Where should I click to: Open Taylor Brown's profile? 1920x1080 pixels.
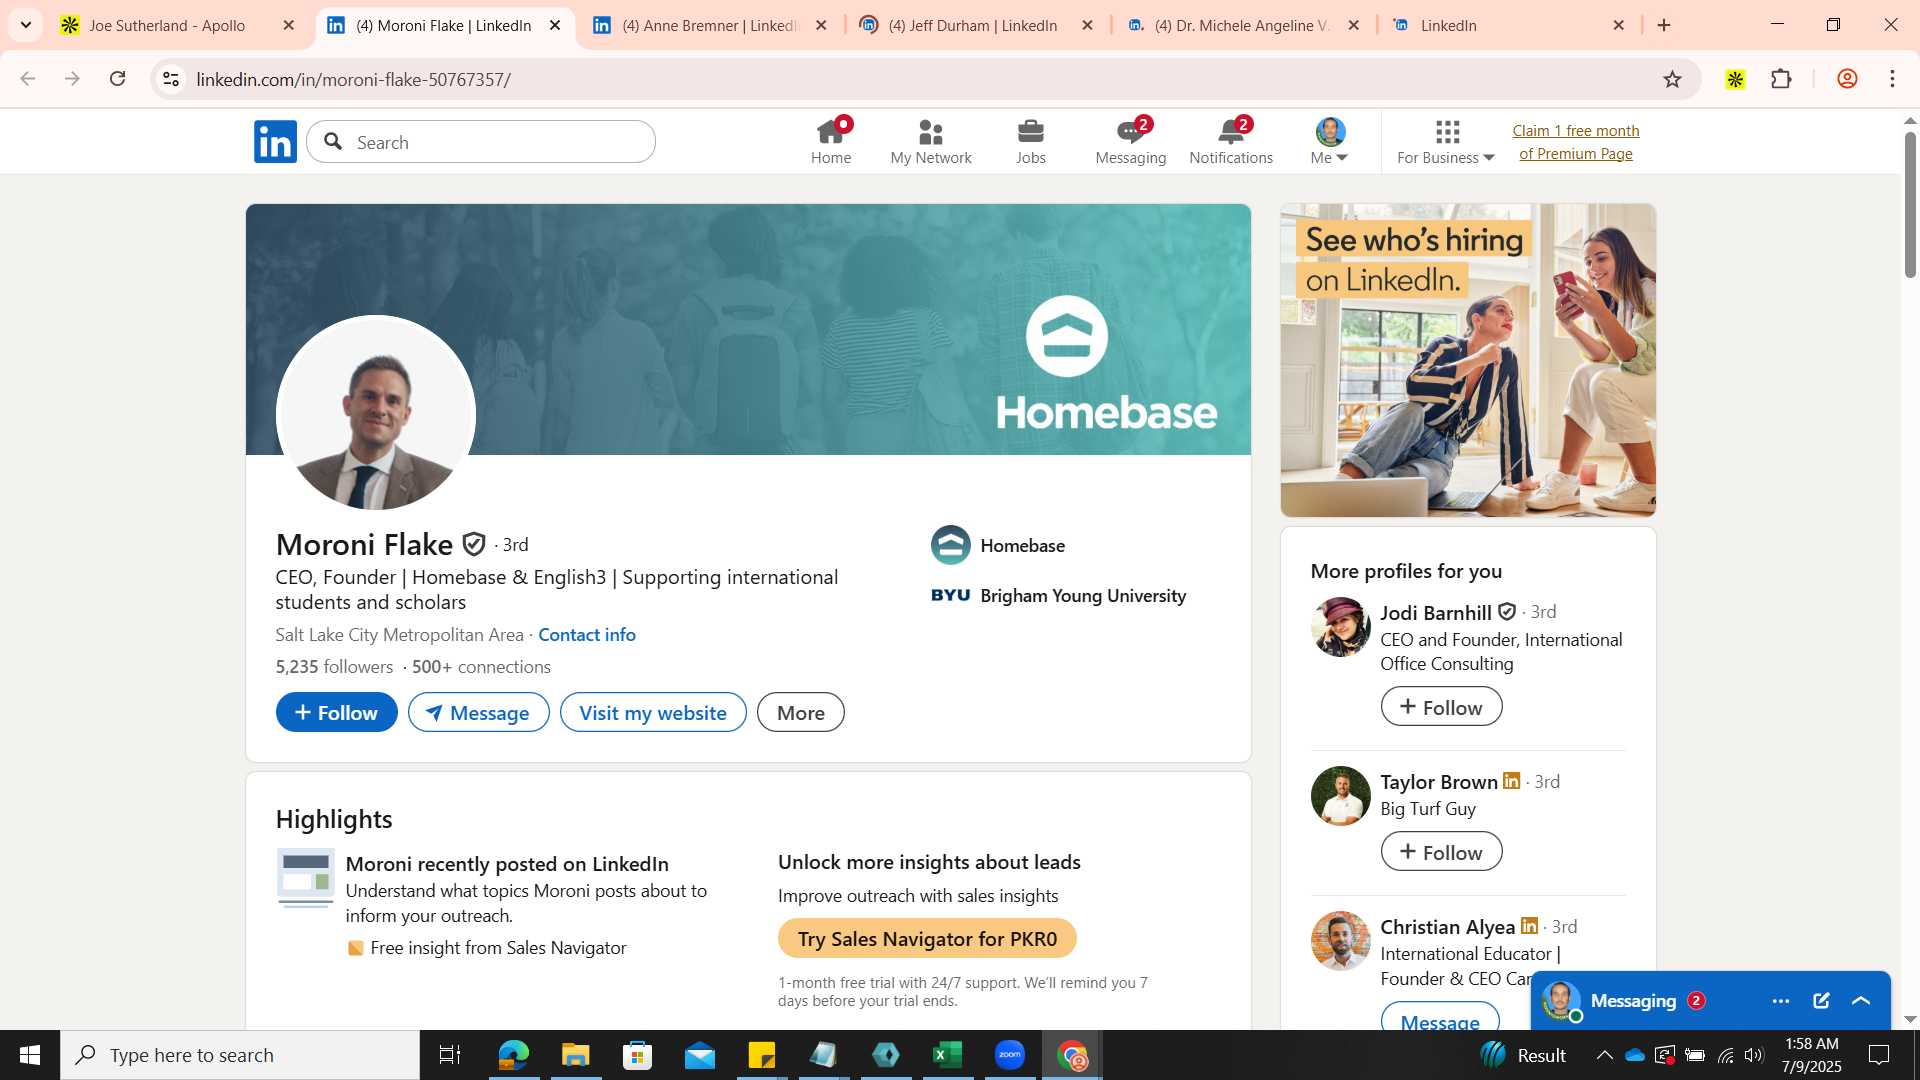tap(1438, 782)
